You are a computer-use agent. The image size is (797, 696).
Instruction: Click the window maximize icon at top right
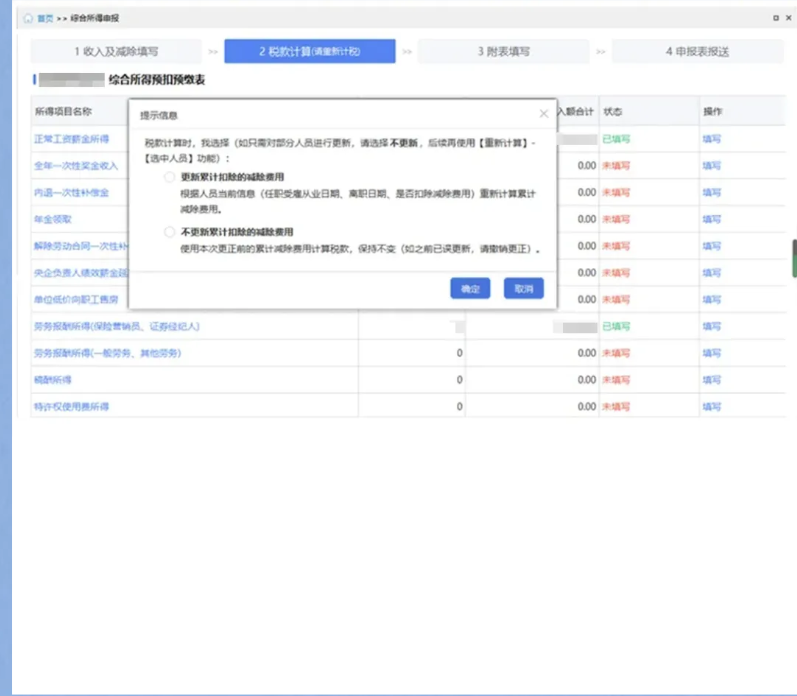pos(776,18)
